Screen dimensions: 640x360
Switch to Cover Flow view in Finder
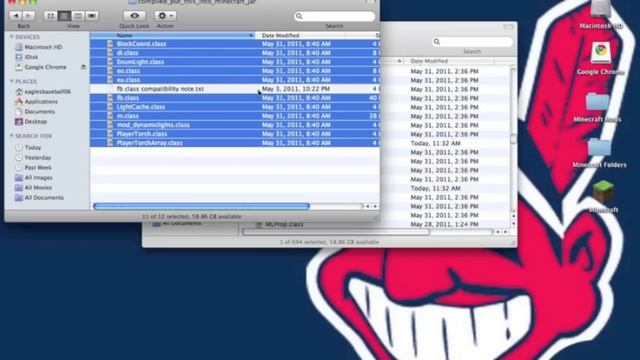[92, 16]
